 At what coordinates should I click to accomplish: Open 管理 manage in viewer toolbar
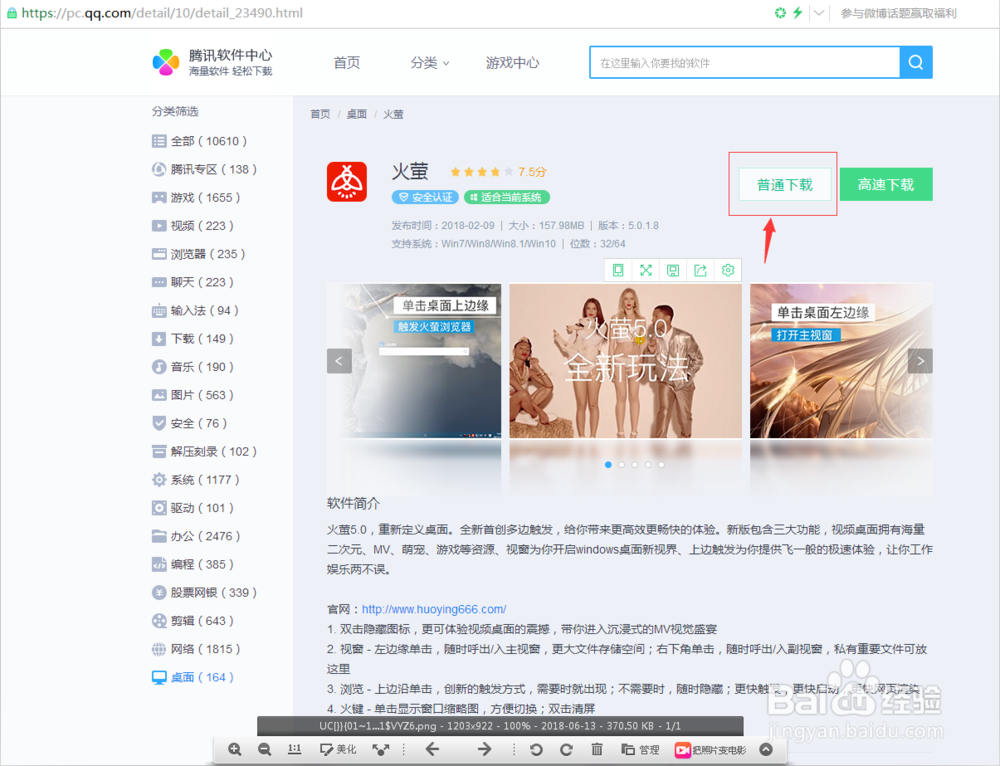tap(640, 749)
